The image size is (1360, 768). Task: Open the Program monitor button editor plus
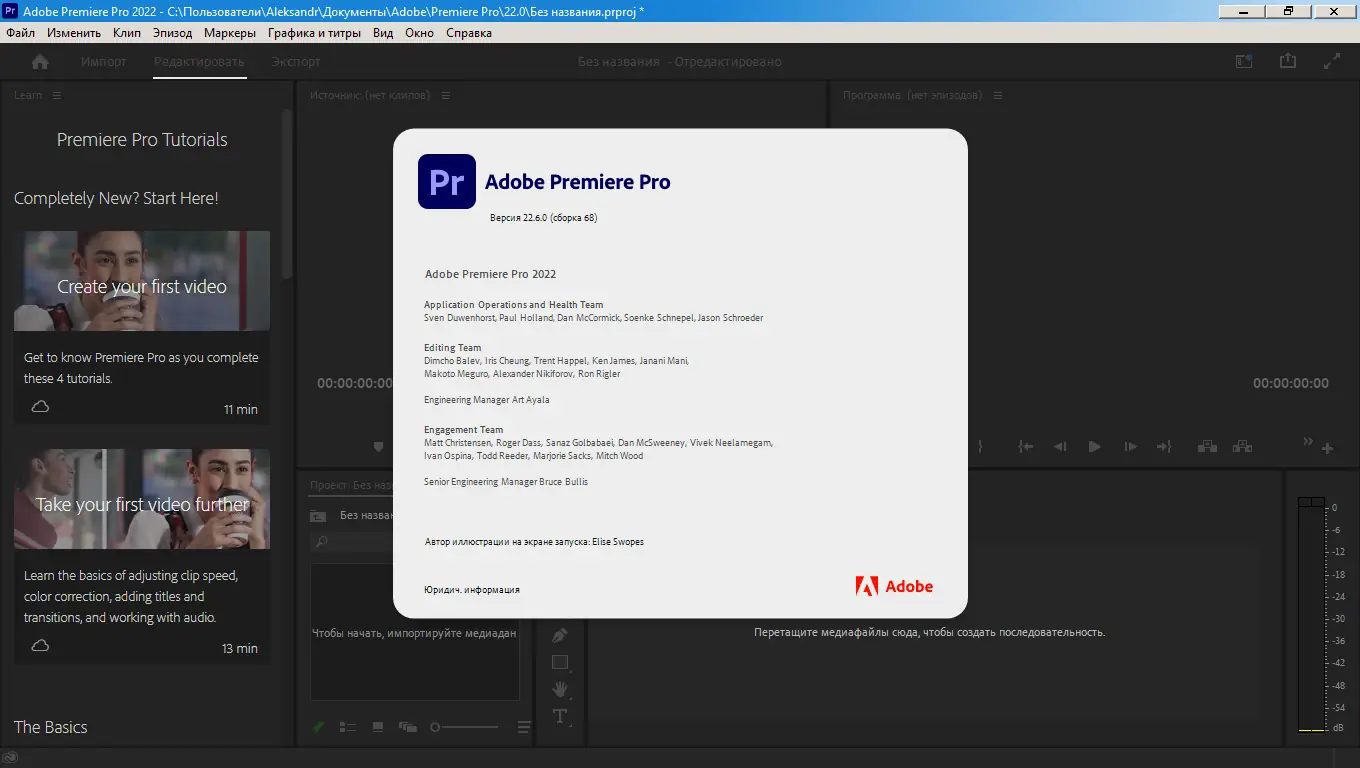[1328, 448]
